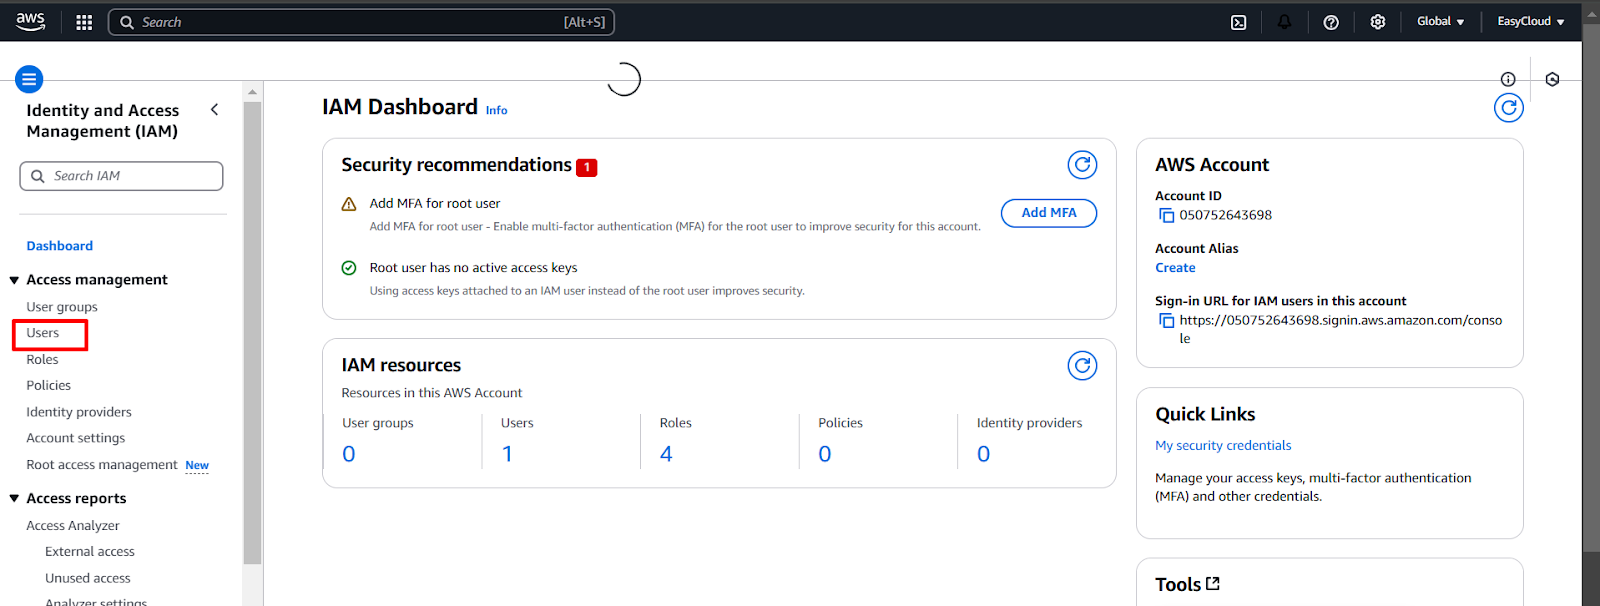The width and height of the screenshot is (1600, 606).
Task: Click the sidebar scrollbar up arrow
Action: coord(252,92)
